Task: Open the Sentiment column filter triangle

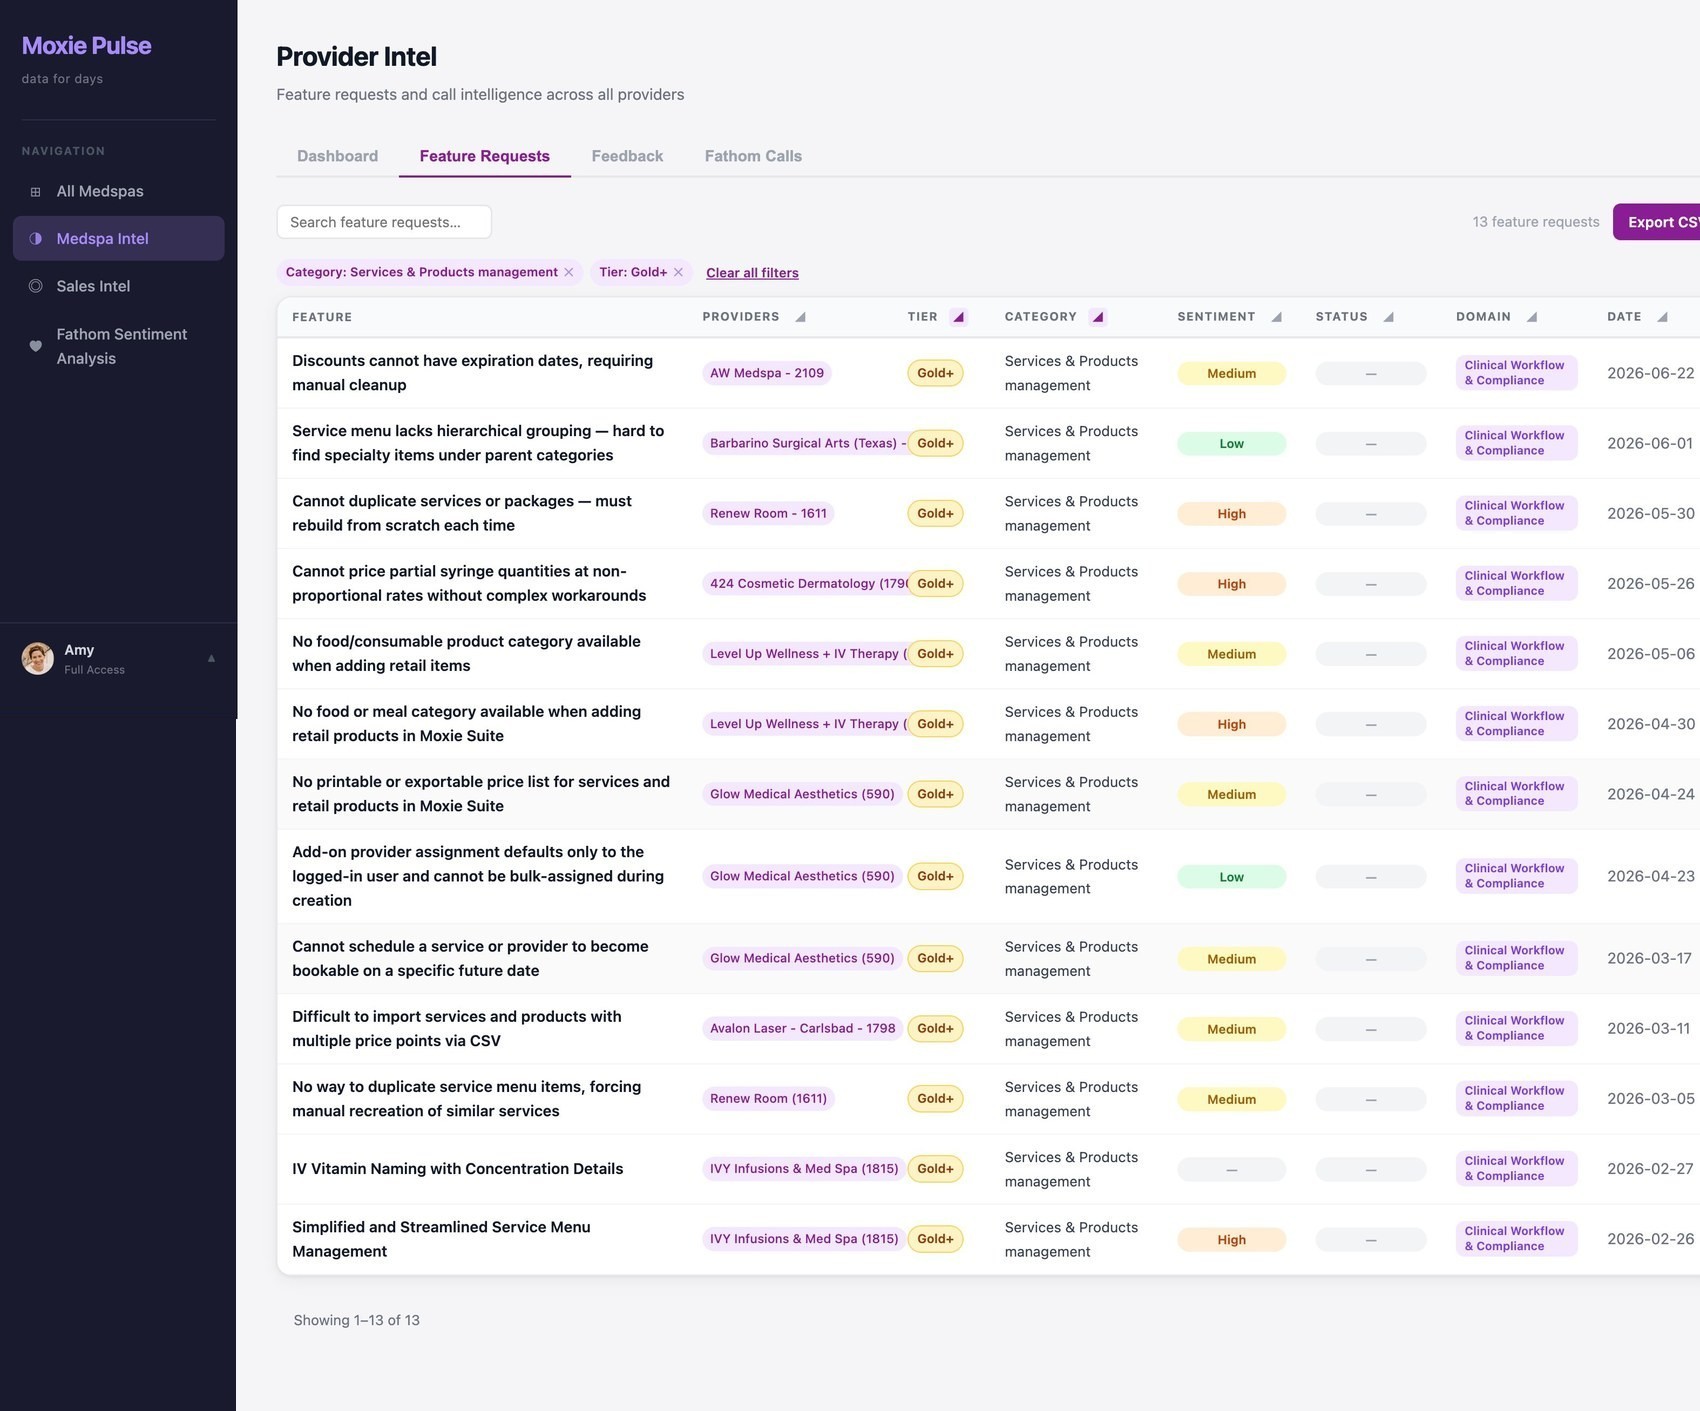Action: click(1276, 317)
